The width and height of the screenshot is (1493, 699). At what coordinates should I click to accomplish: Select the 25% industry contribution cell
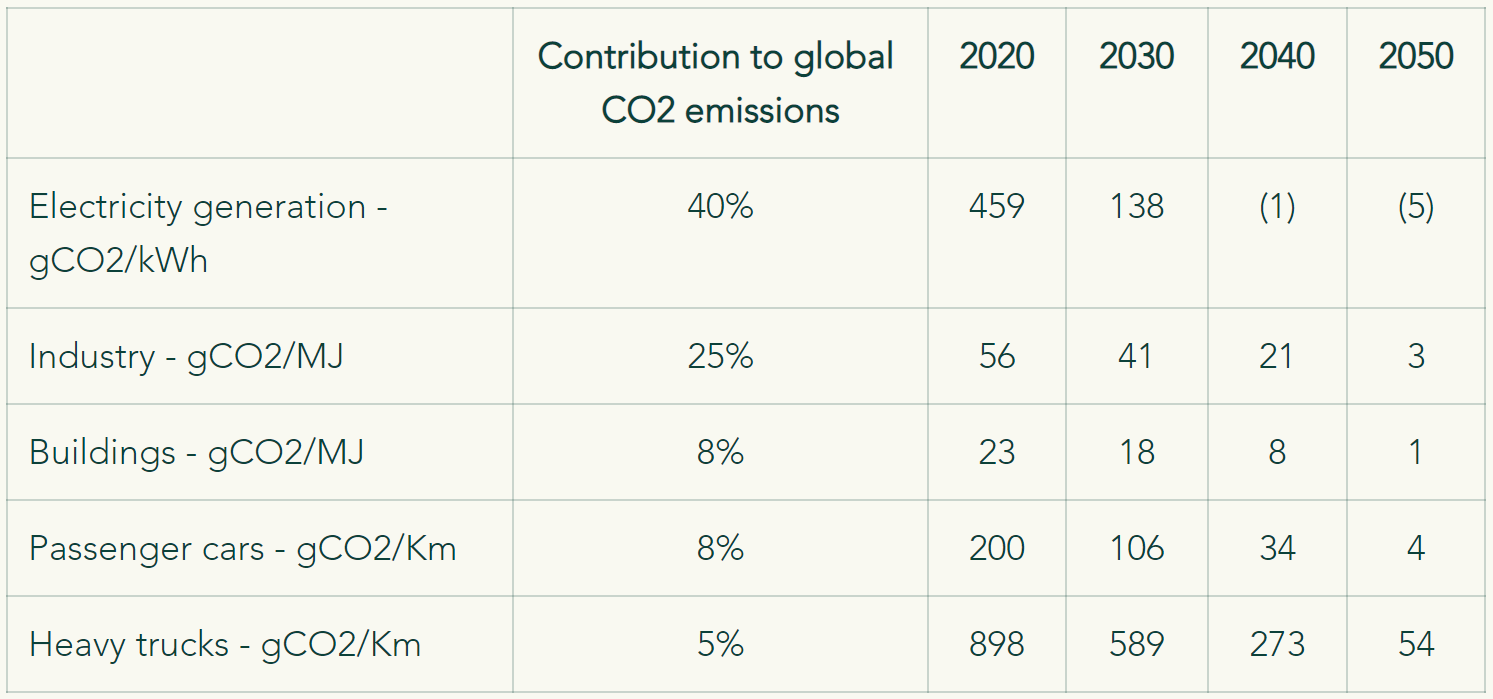(720, 357)
